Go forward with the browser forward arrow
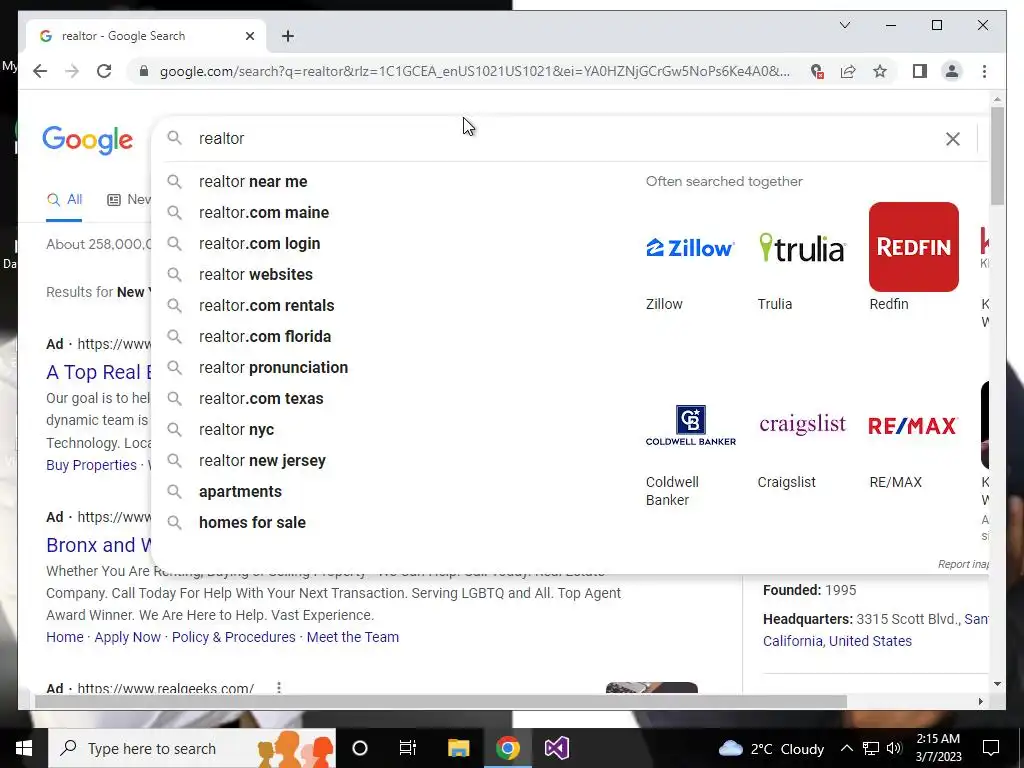This screenshot has height=768, width=1024. point(72,71)
